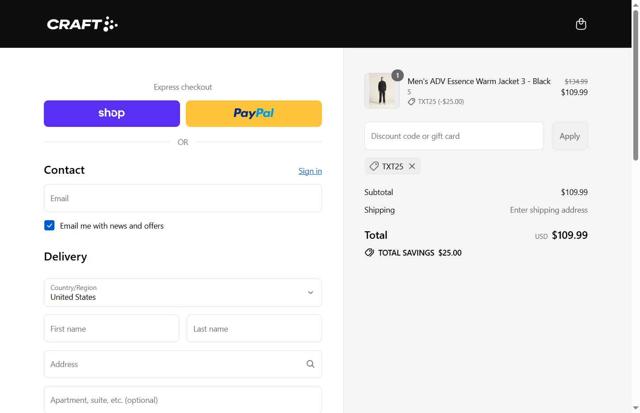
Task: Open the Country/Region dropdown
Action: coord(183,293)
